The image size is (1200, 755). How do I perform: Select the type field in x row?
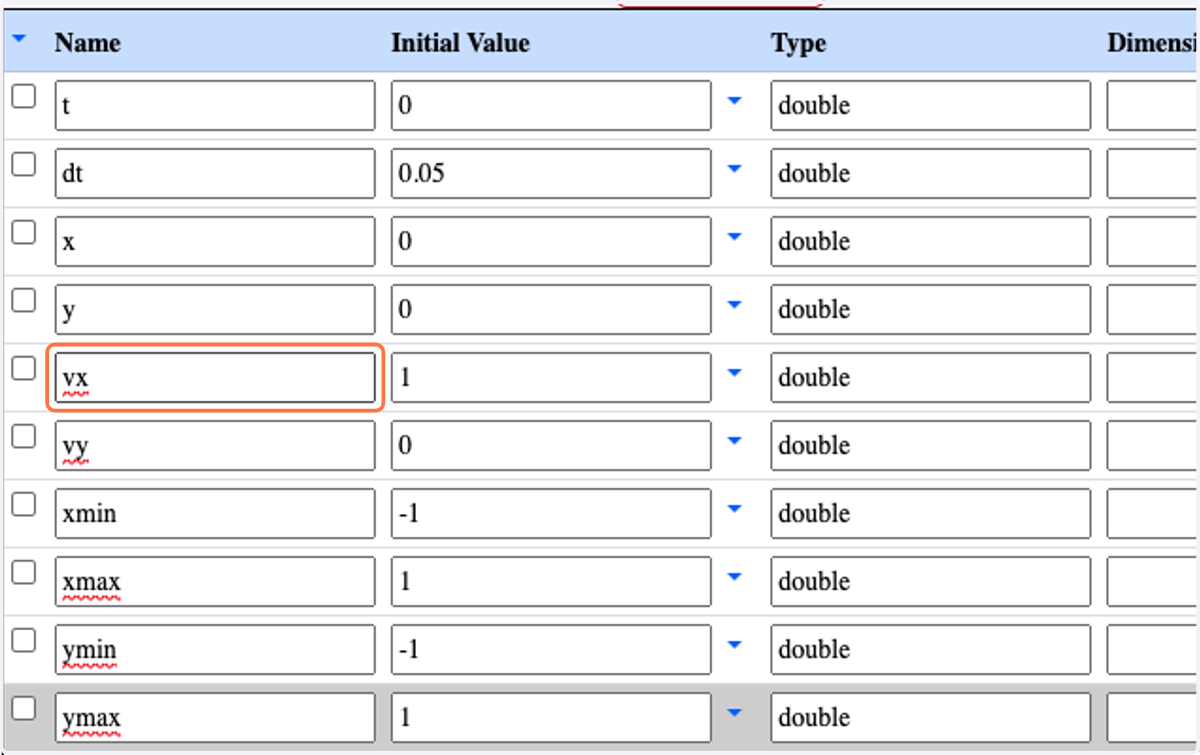(x=931, y=242)
